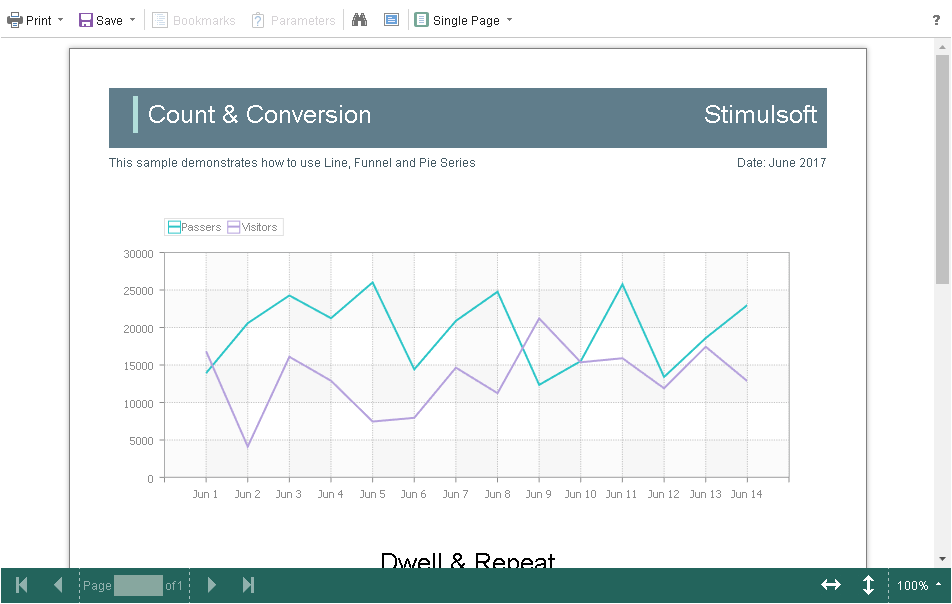The width and height of the screenshot is (952, 604).
Task: Expand the Save dropdown arrow
Action: tap(132, 20)
